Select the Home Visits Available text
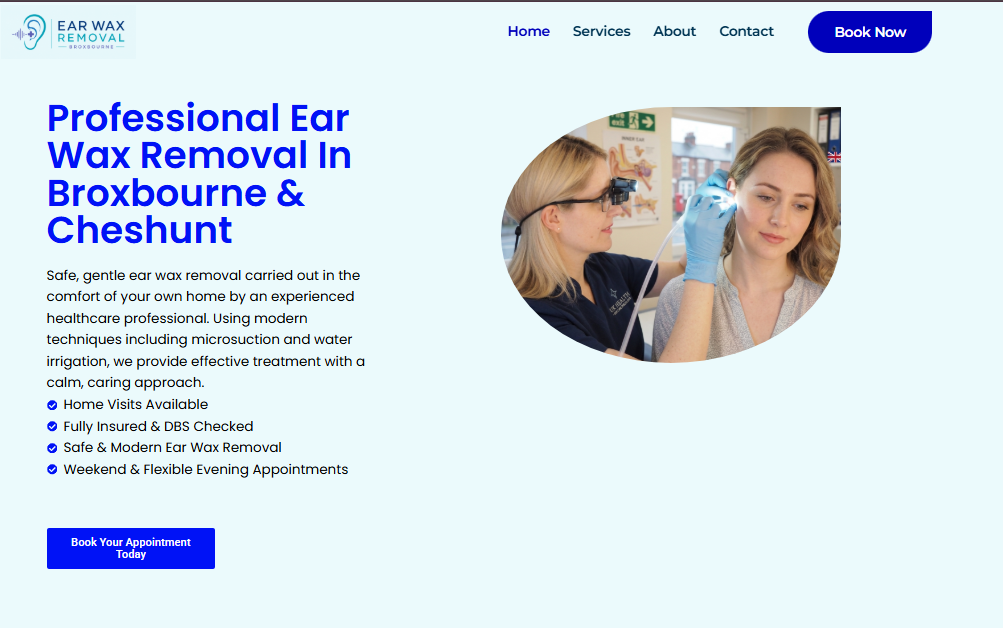1003x628 pixels. tap(136, 405)
